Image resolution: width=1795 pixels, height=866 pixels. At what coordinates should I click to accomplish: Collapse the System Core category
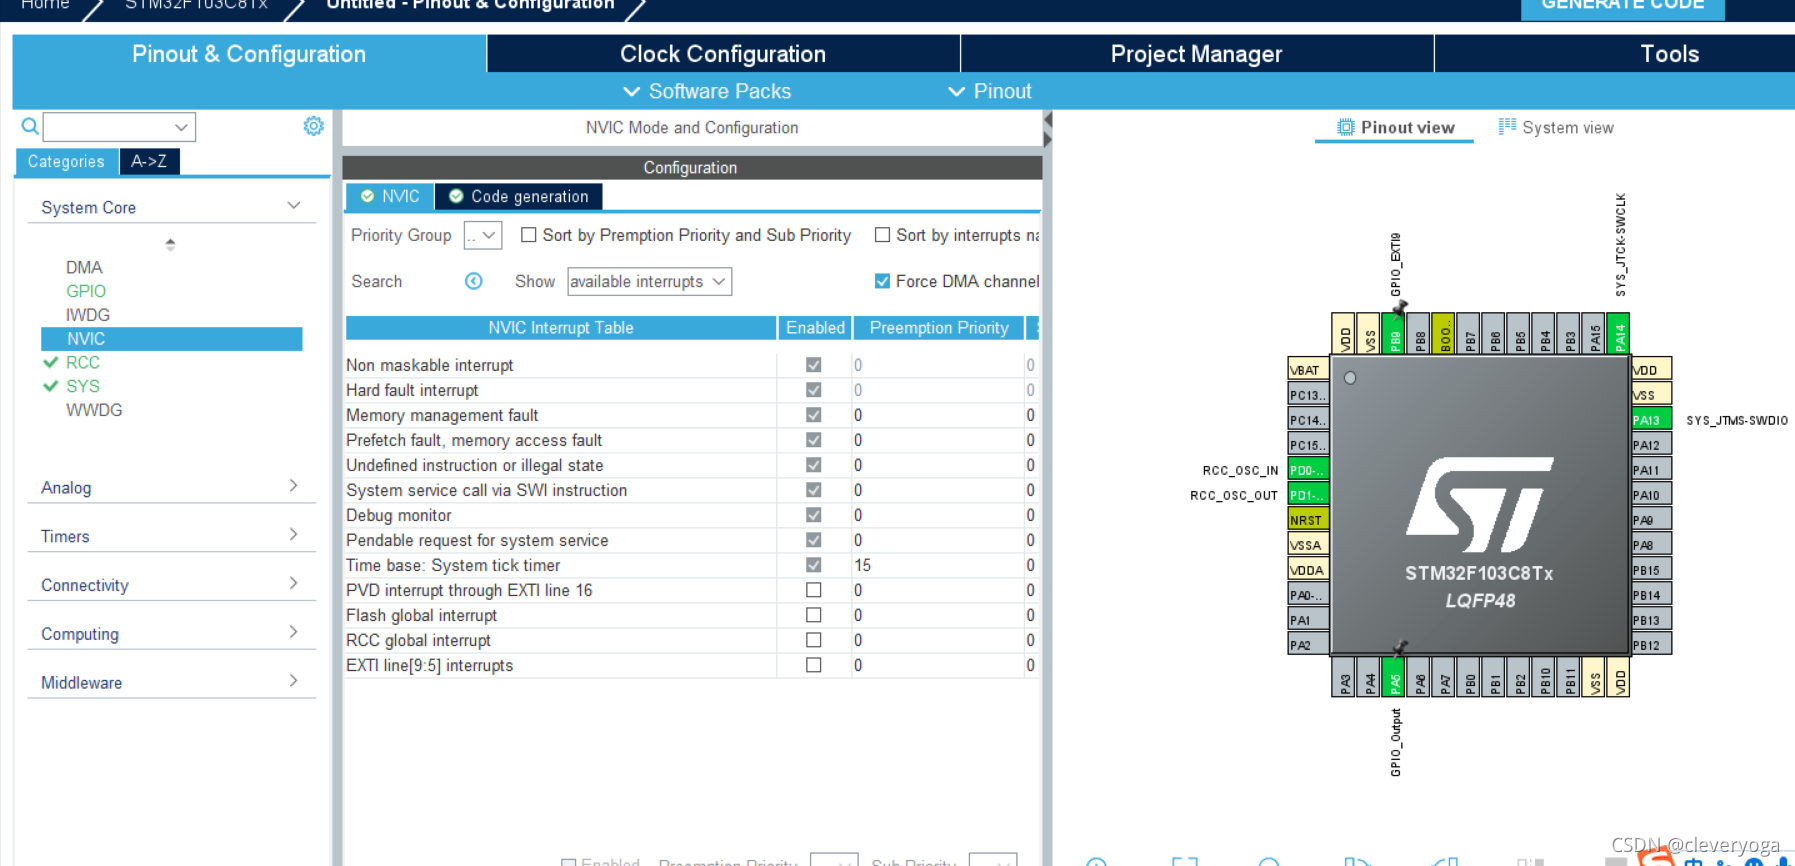294,206
